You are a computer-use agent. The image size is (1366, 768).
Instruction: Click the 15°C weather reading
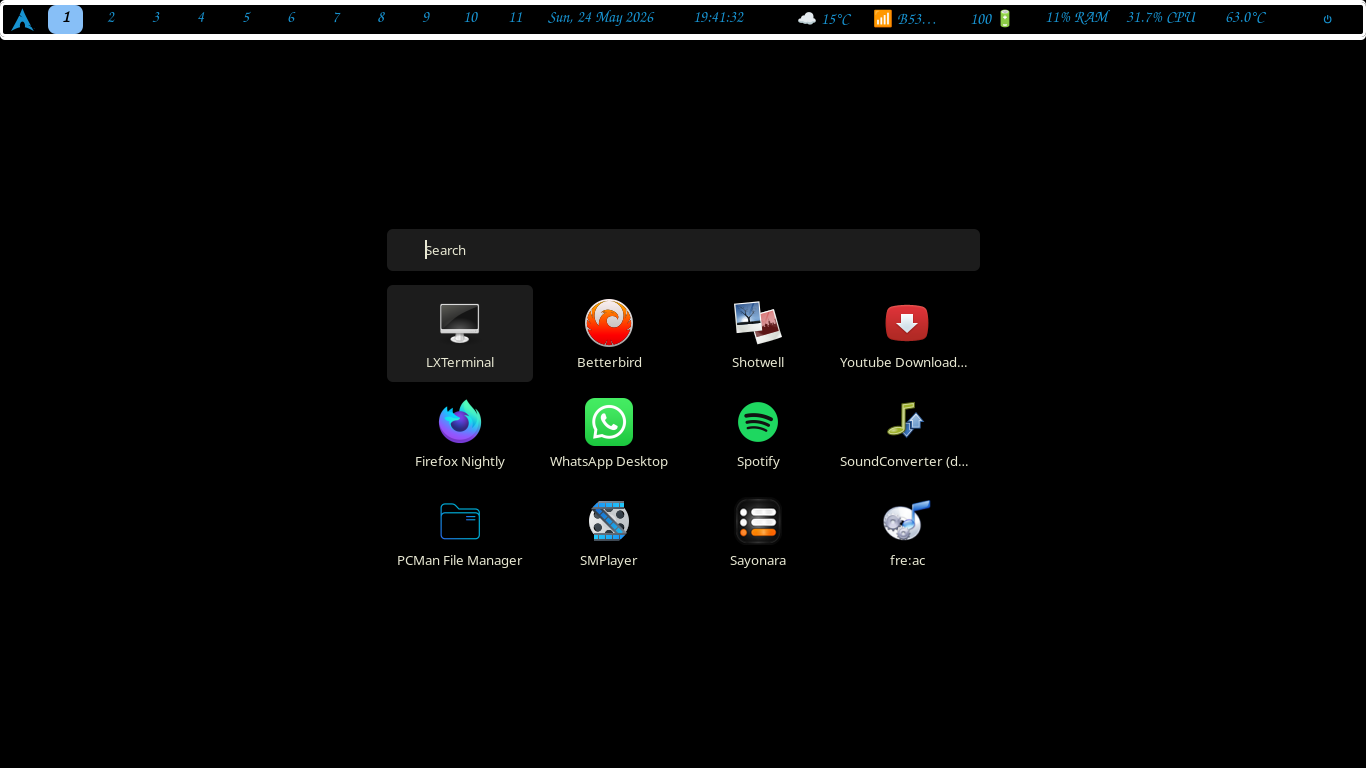pyautogui.click(x=836, y=19)
